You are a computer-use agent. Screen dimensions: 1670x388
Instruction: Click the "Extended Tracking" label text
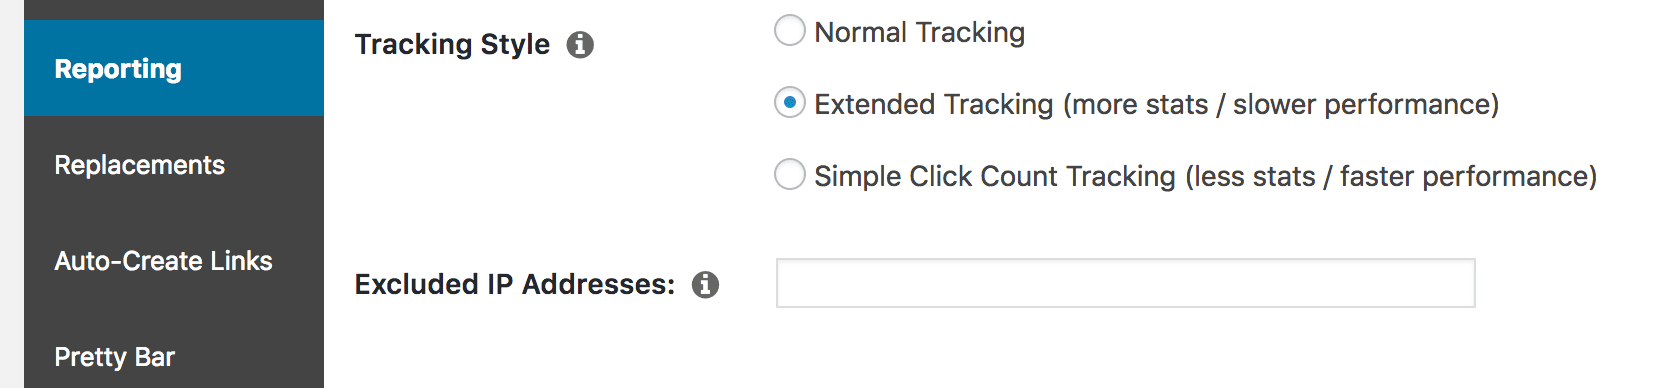(x=934, y=105)
